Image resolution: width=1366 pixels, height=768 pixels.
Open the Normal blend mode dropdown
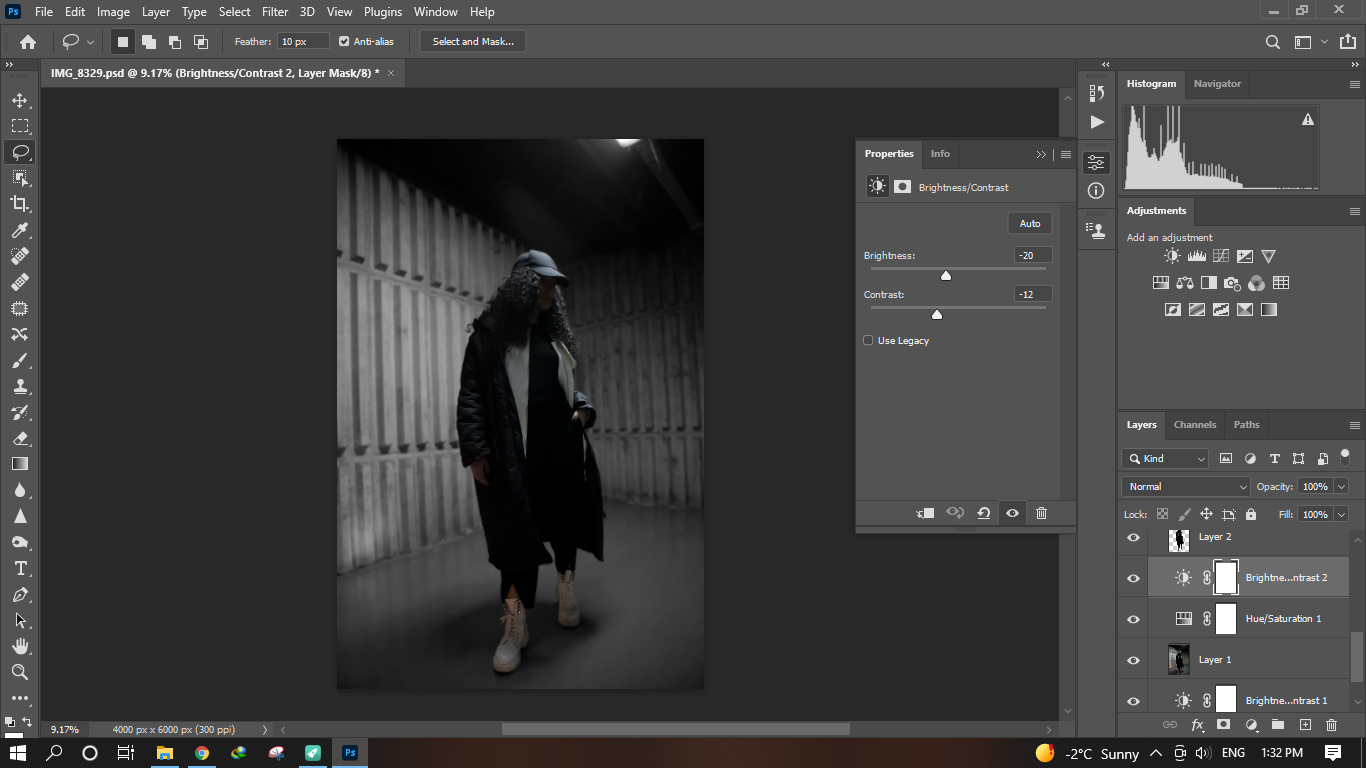[1186, 487]
